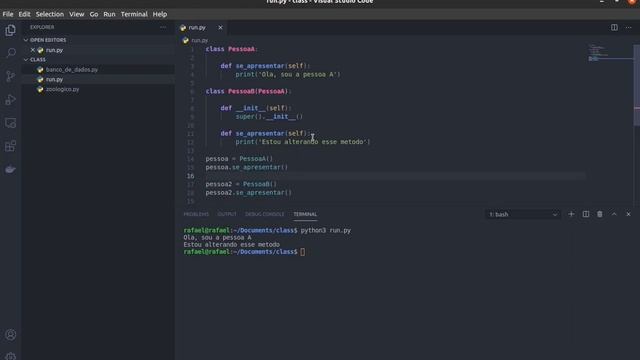Kill the terminal with trash icon
The image size is (640, 360).
tap(600, 214)
